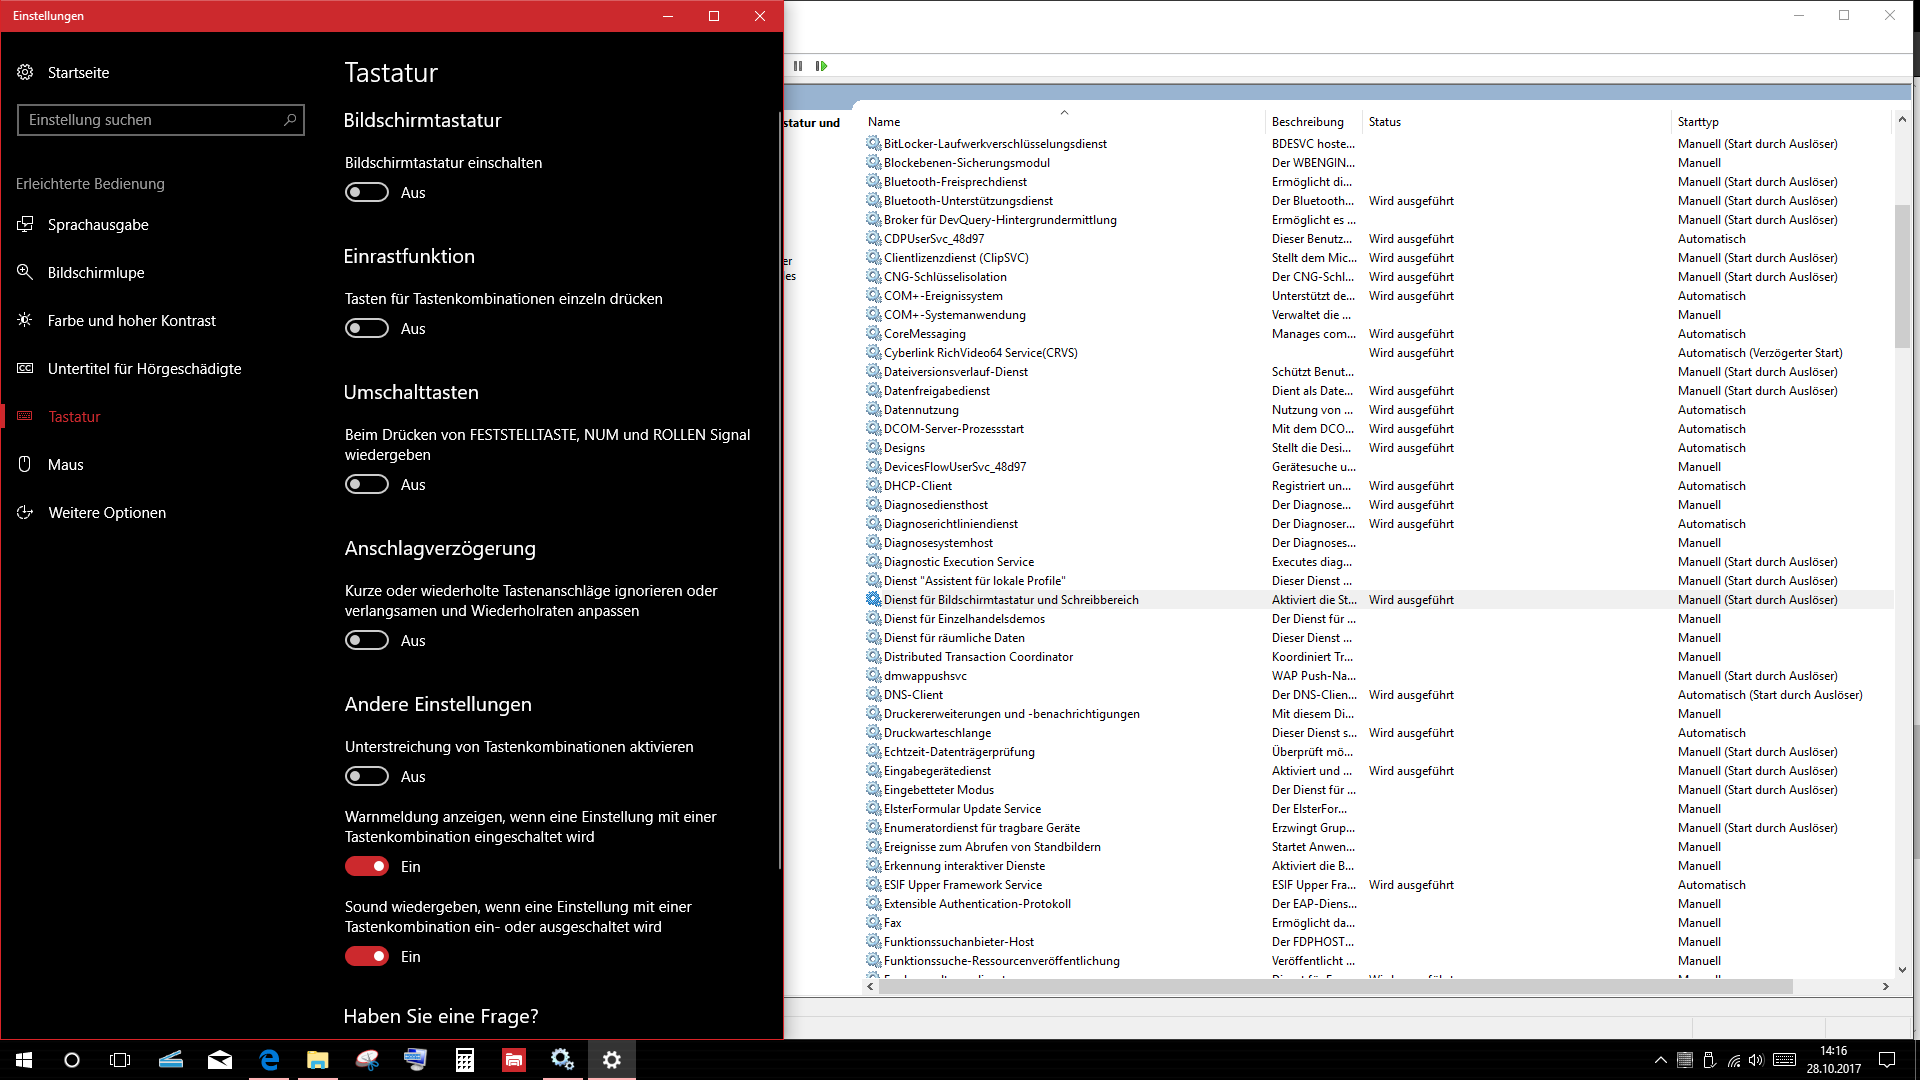Click the horizontal scrollbar left arrow in Services
The width and height of the screenshot is (1920, 1080).
click(x=871, y=986)
